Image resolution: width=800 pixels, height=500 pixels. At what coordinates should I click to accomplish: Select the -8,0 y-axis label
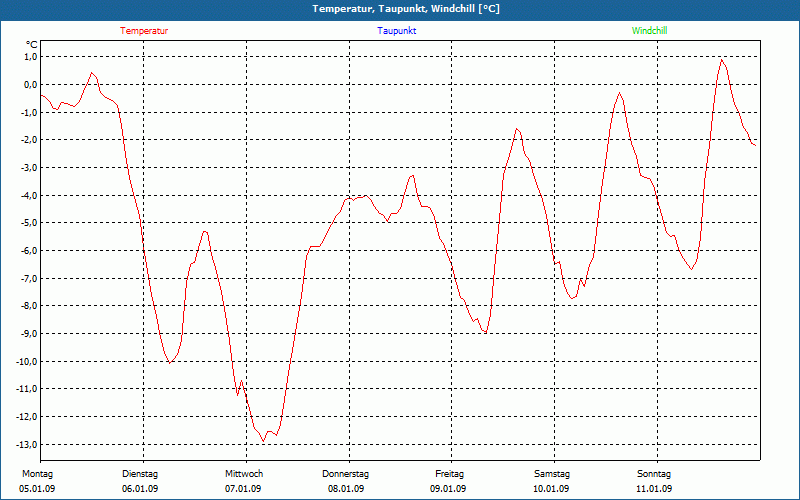[x=29, y=306]
